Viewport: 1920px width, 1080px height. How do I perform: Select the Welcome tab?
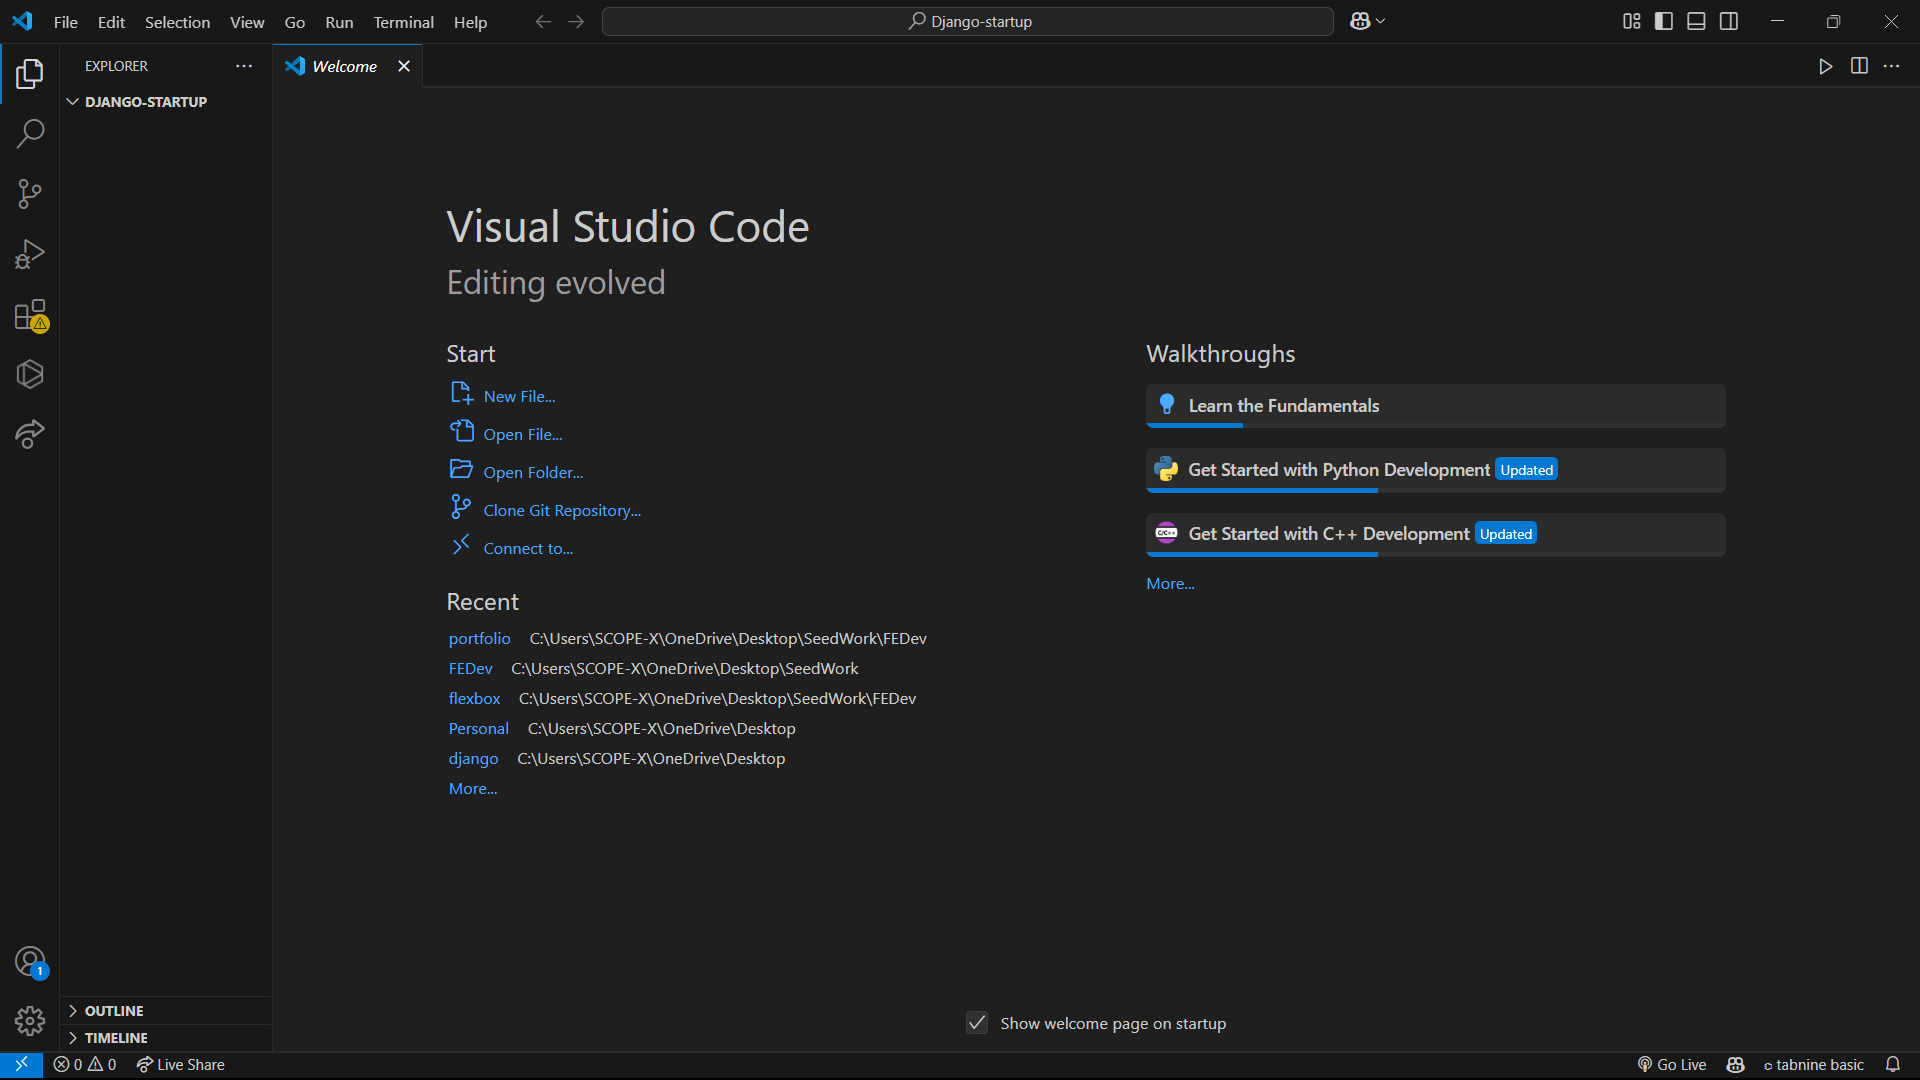tap(345, 66)
